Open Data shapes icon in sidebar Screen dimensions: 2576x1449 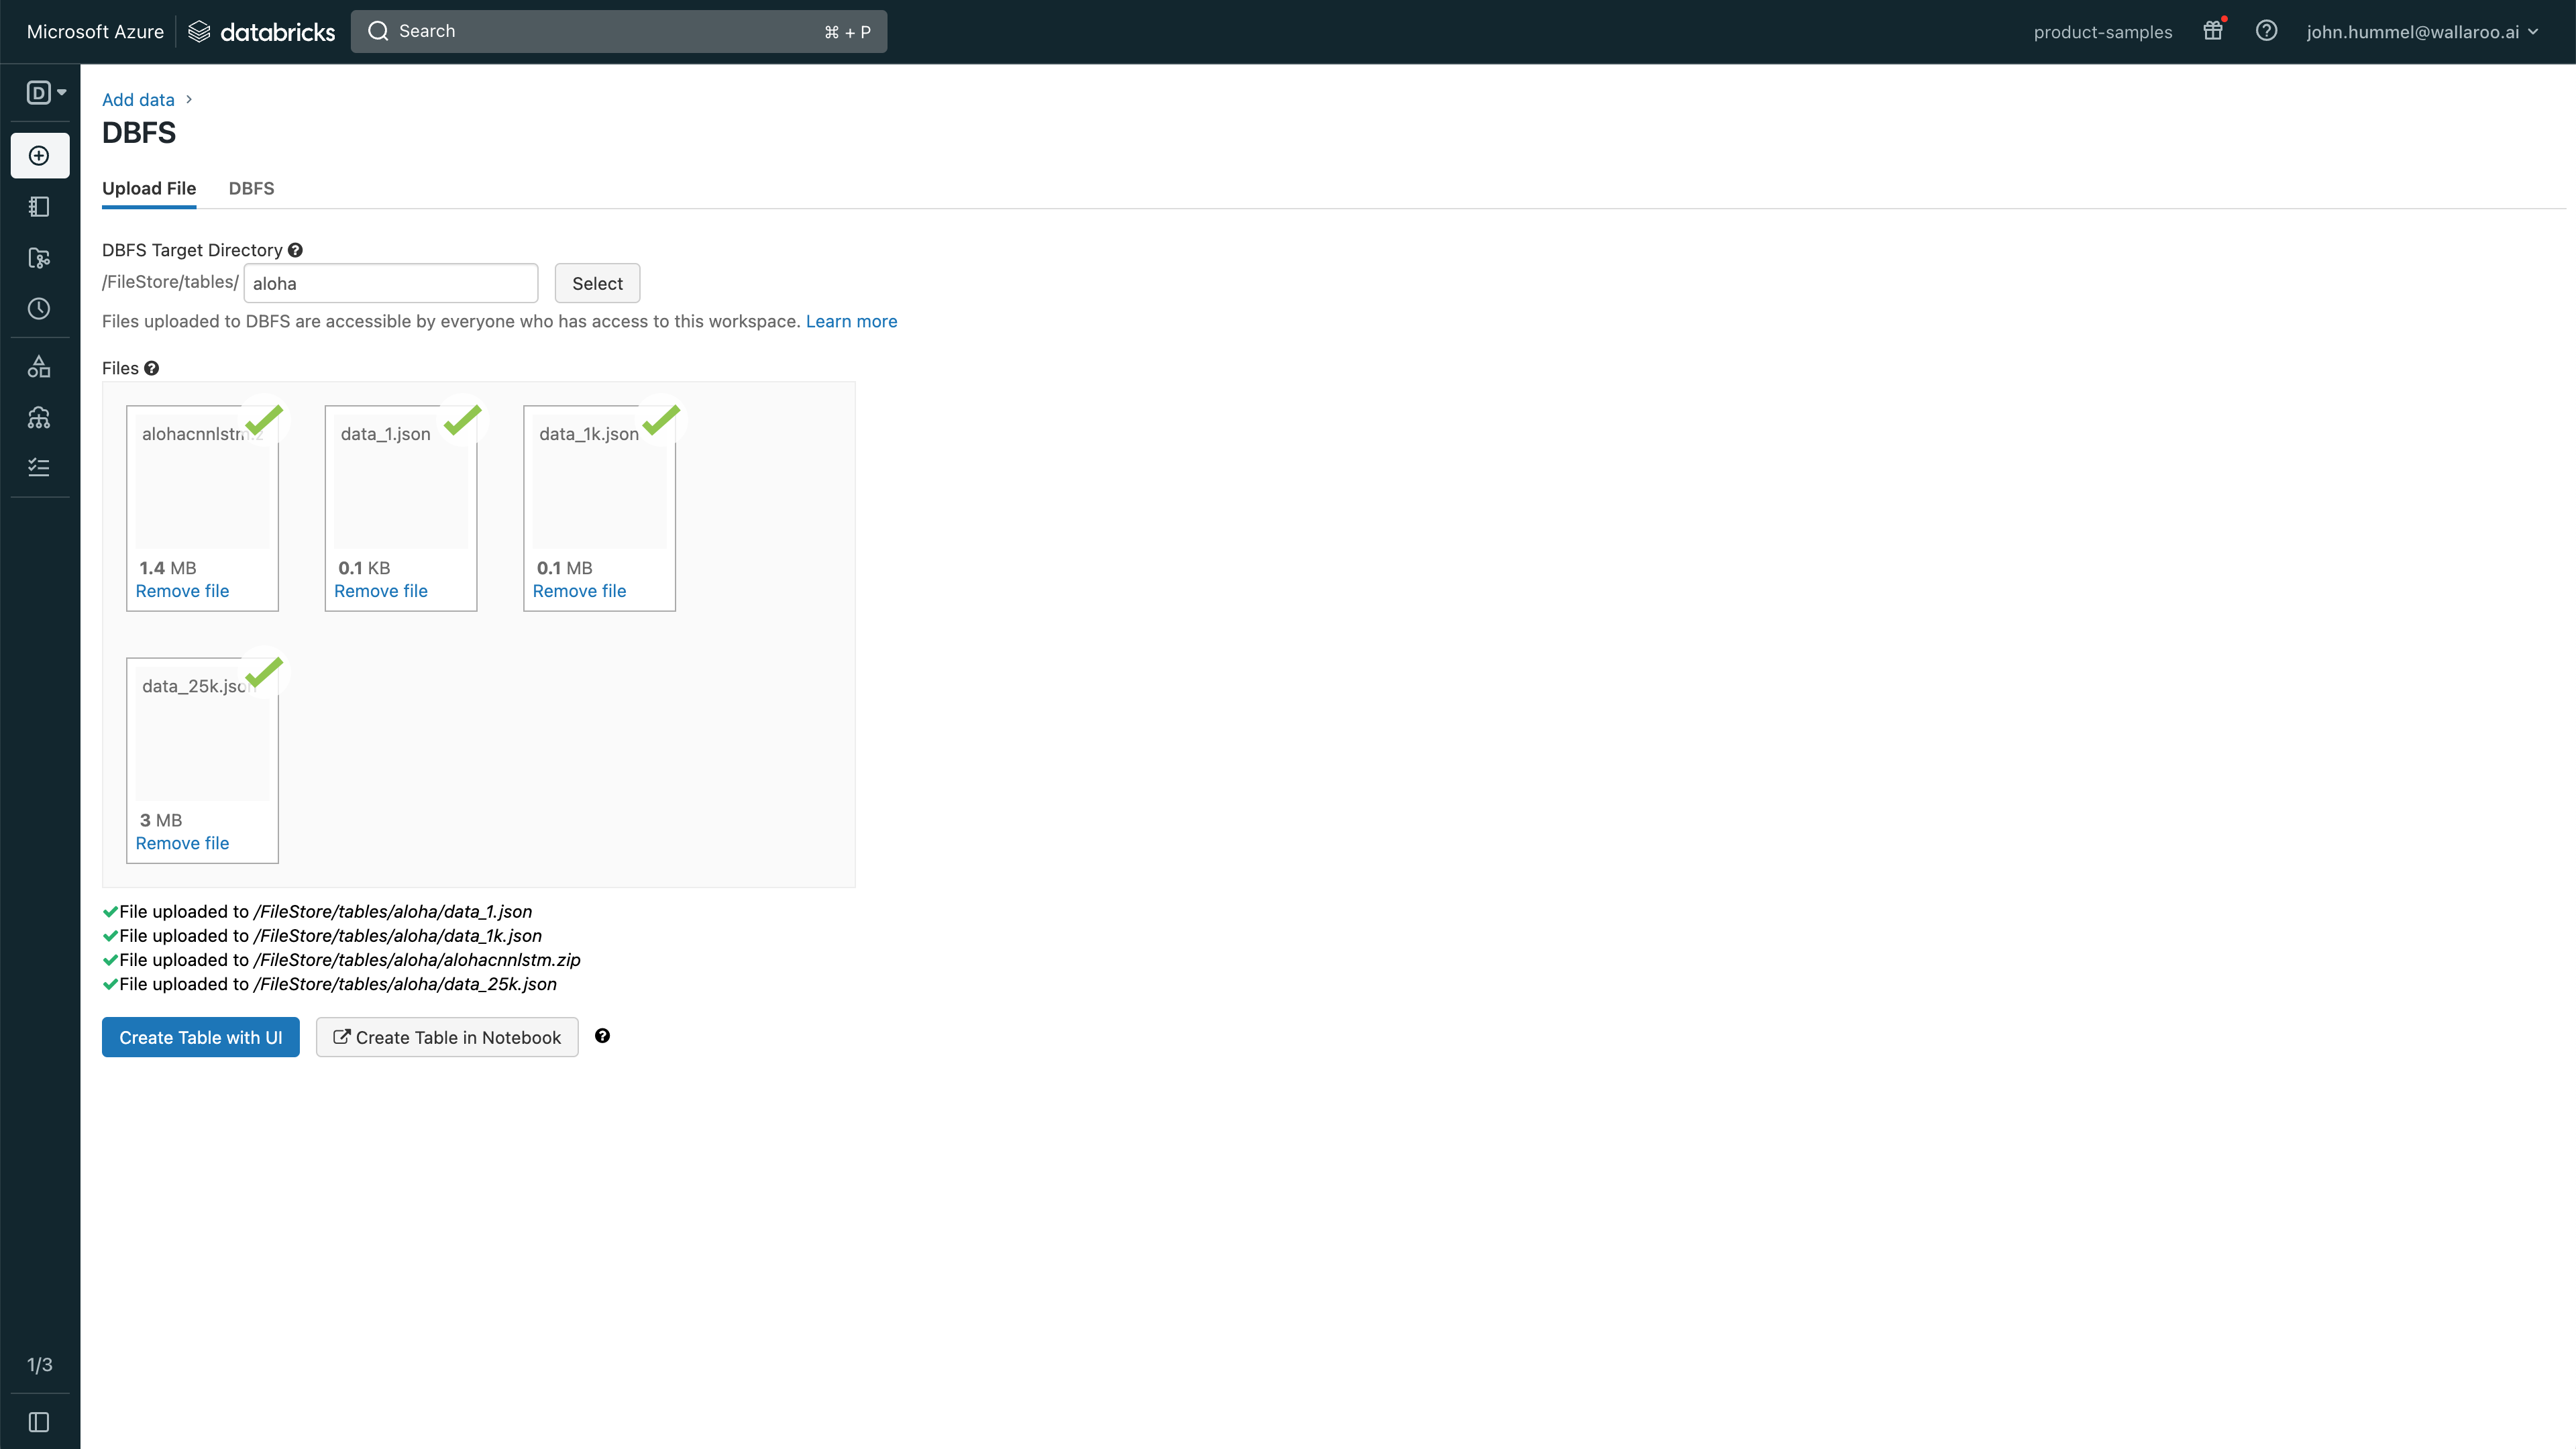(x=39, y=367)
